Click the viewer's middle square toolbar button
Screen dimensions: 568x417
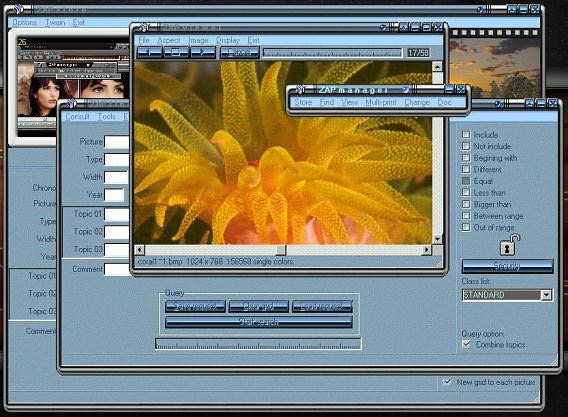[176, 52]
